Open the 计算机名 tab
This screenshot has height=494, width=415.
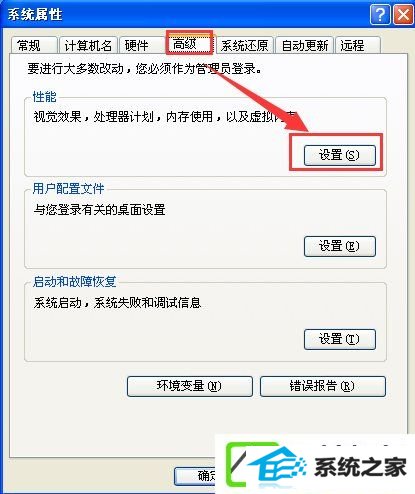click(88, 45)
